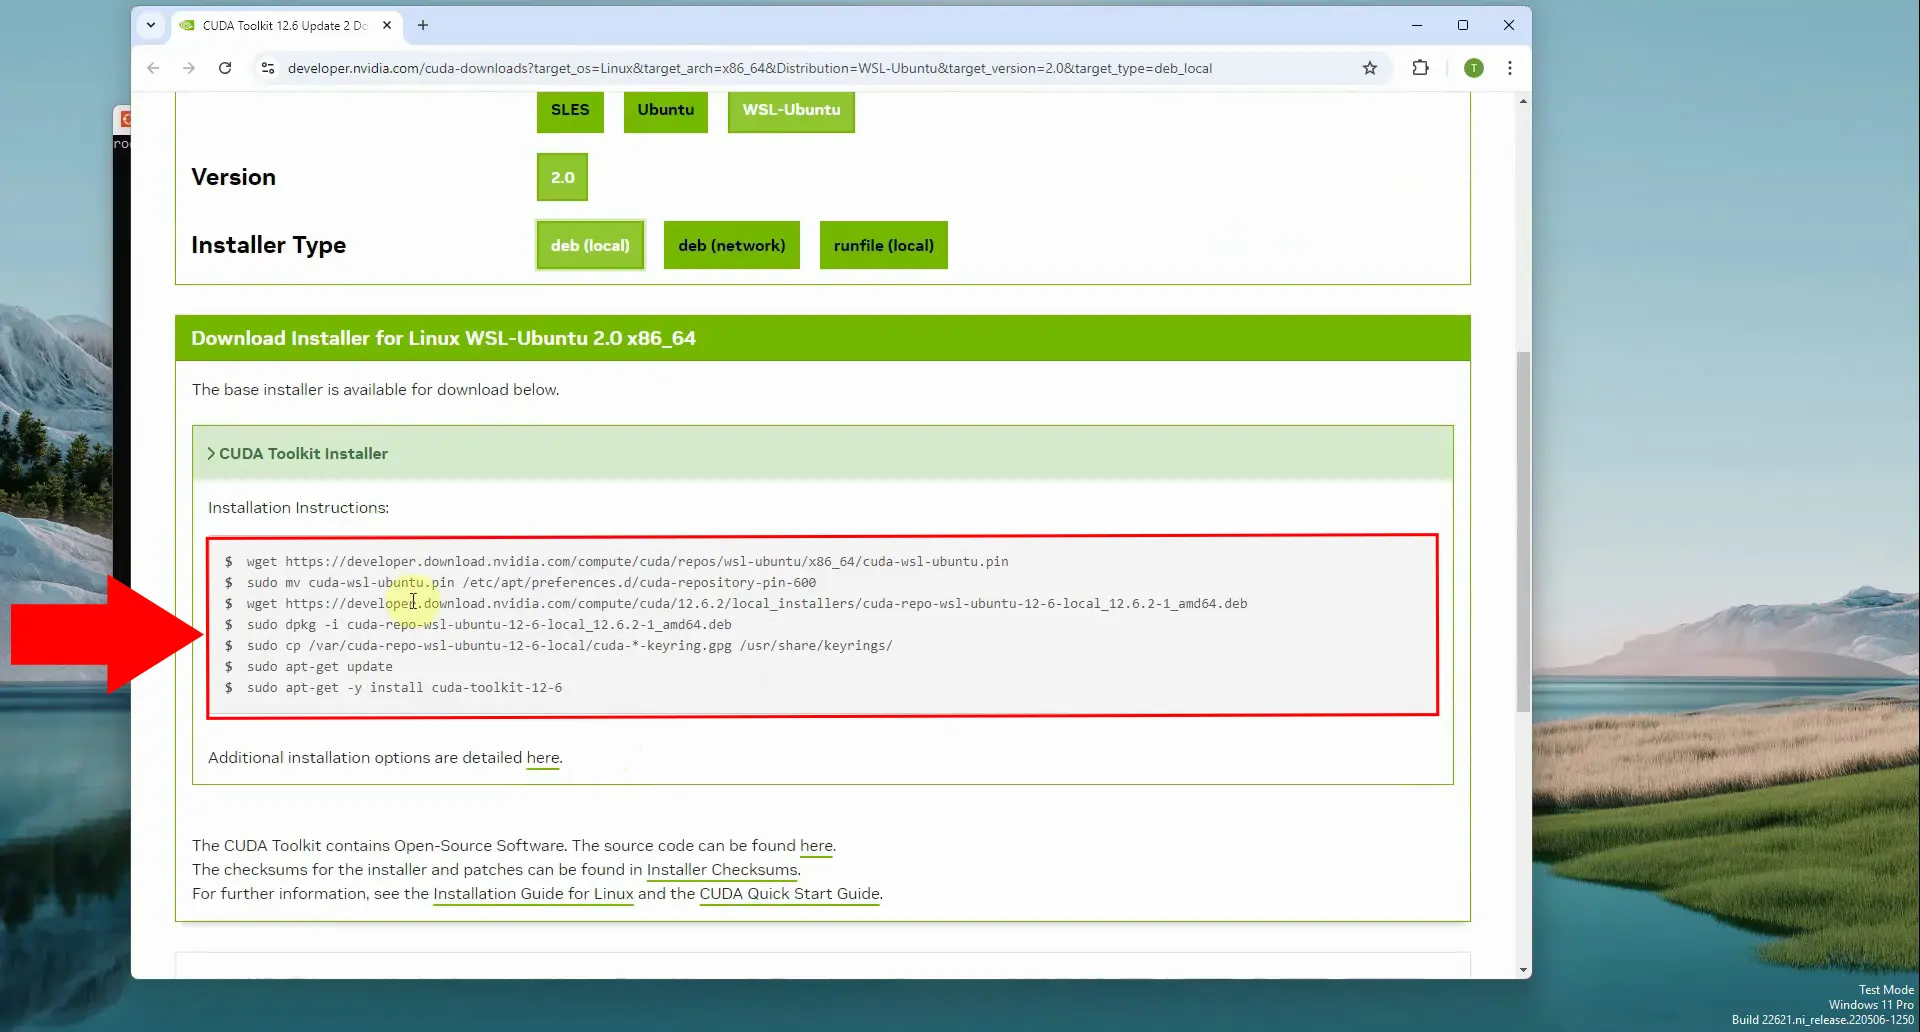Open Installation Guide for Linux link
Viewport: 1920px width, 1032px height.
[x=533, y=894]
